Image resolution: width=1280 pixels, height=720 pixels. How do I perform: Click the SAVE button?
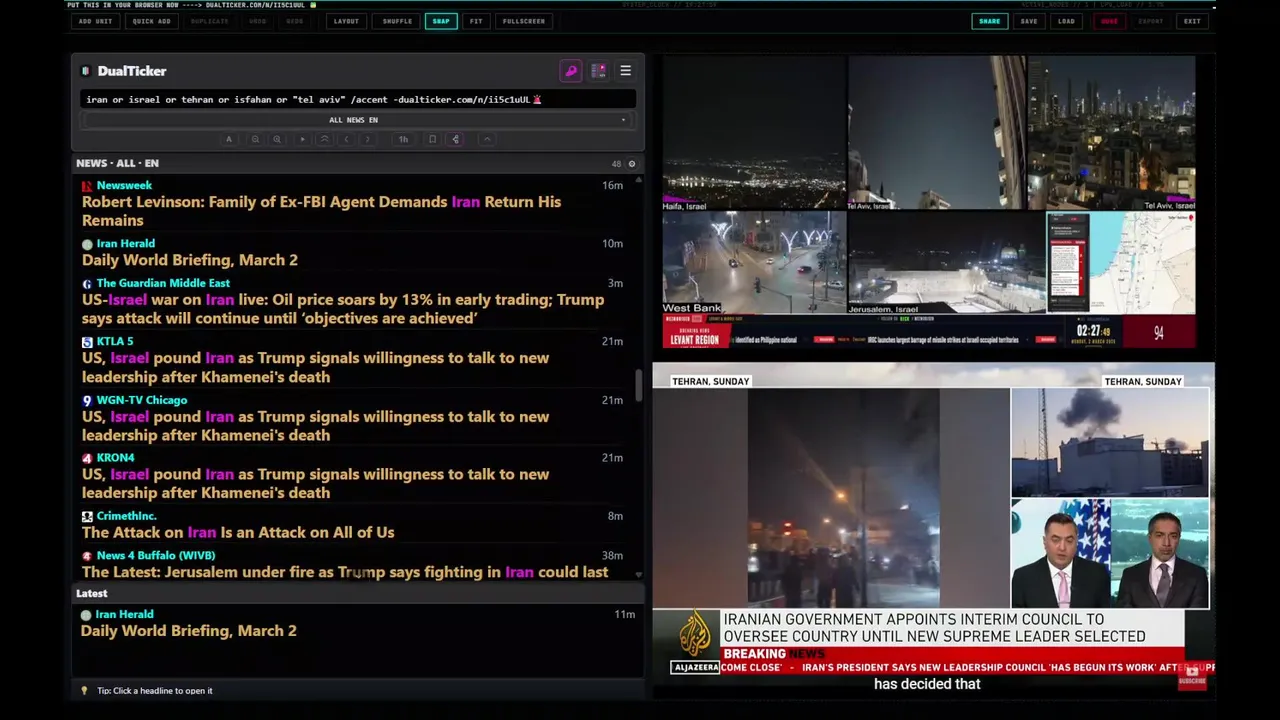1029,21
